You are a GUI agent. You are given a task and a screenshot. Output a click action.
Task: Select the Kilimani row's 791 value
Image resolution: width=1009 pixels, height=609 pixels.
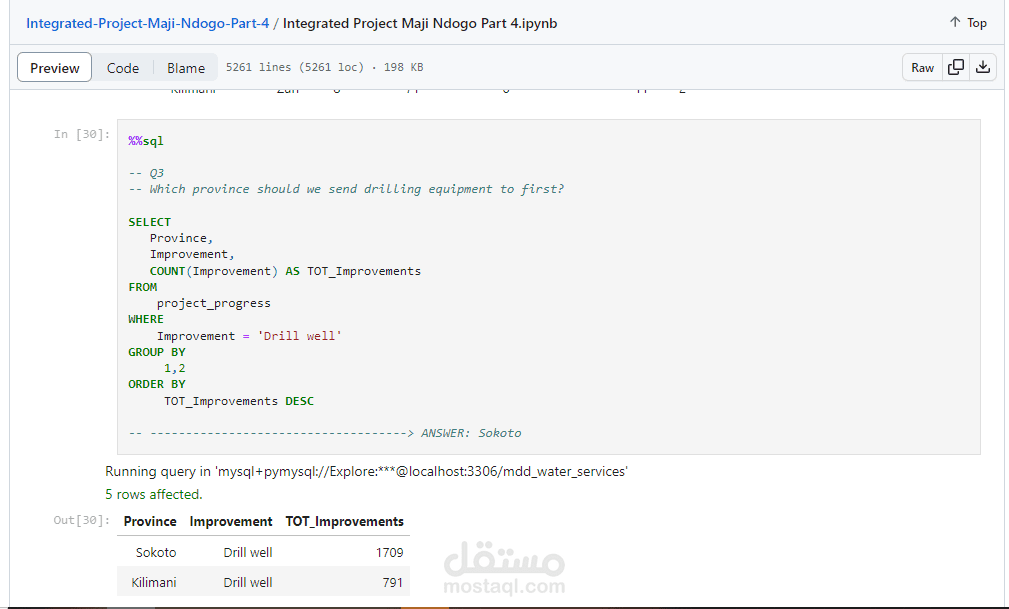click(x=393, y=582)
